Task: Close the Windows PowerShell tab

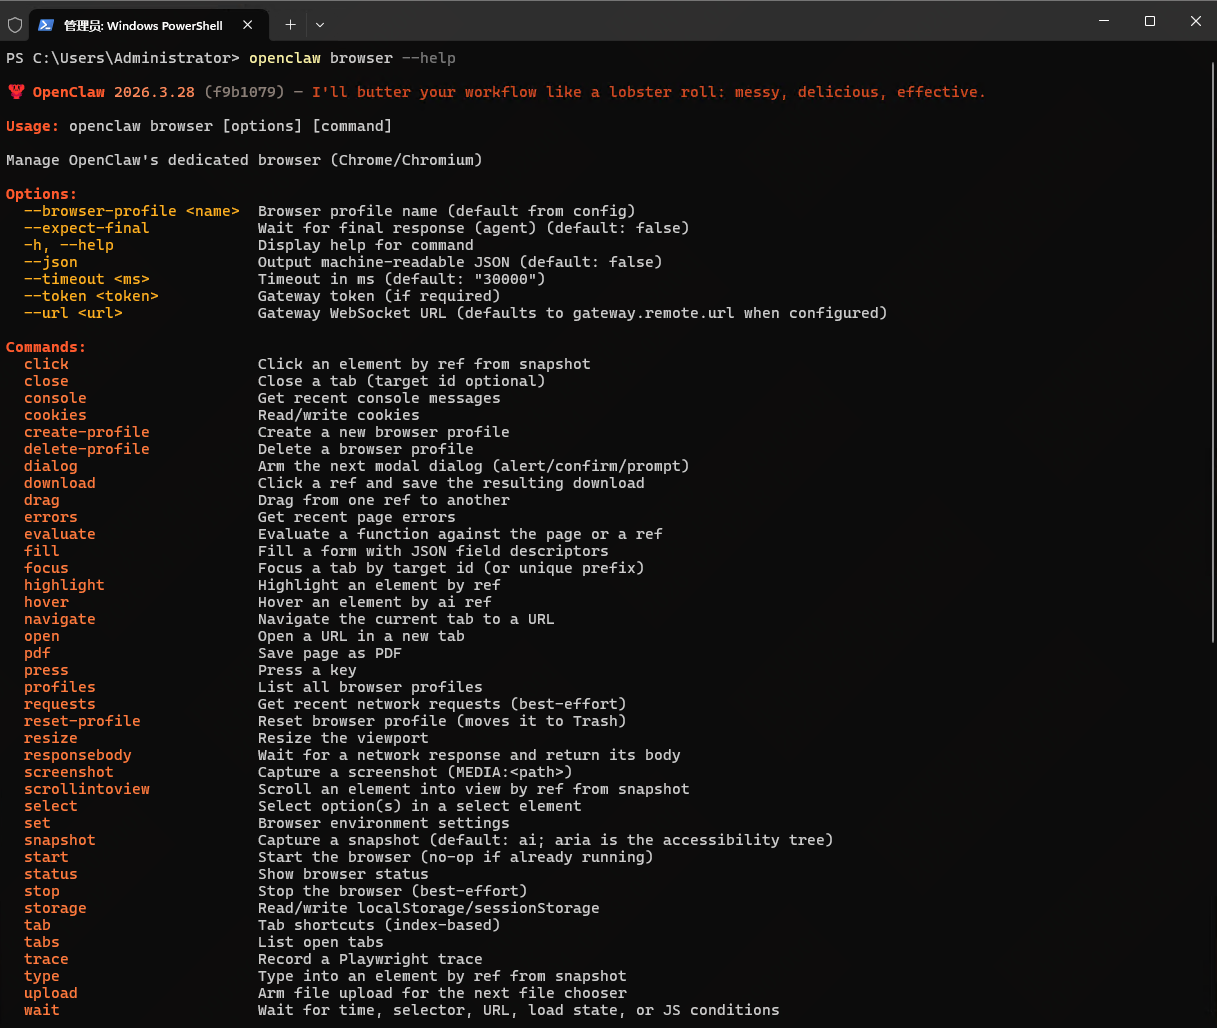Action: (247, 25)
